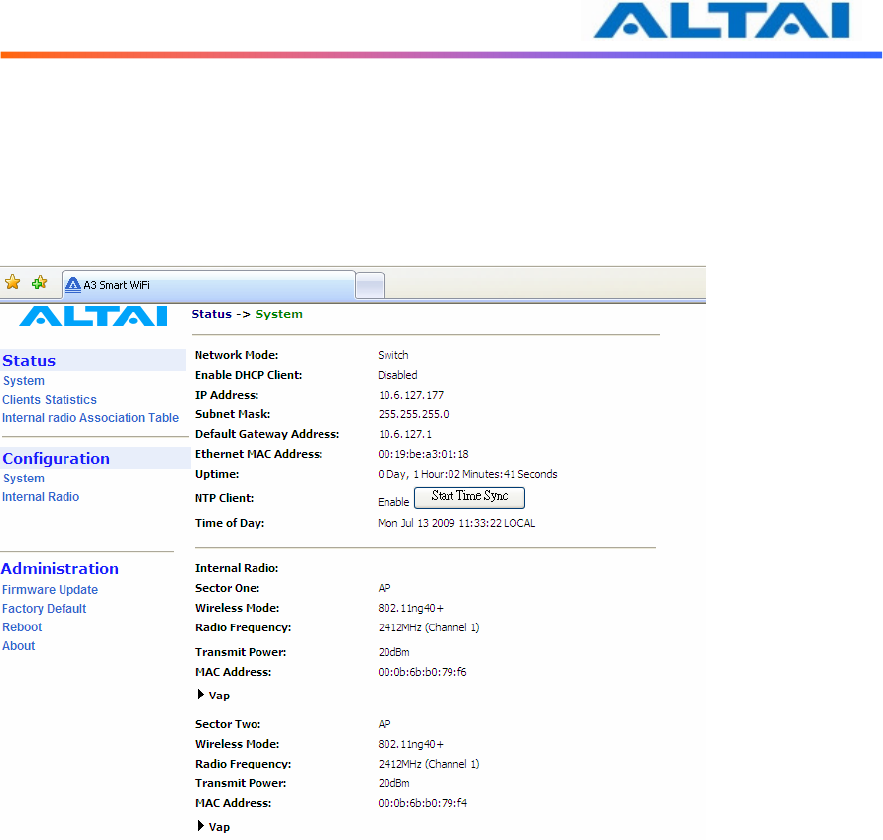Viewport: 883px width, 840px height.
Task: Open the Status menu section
Action: (x=29, y=360)
